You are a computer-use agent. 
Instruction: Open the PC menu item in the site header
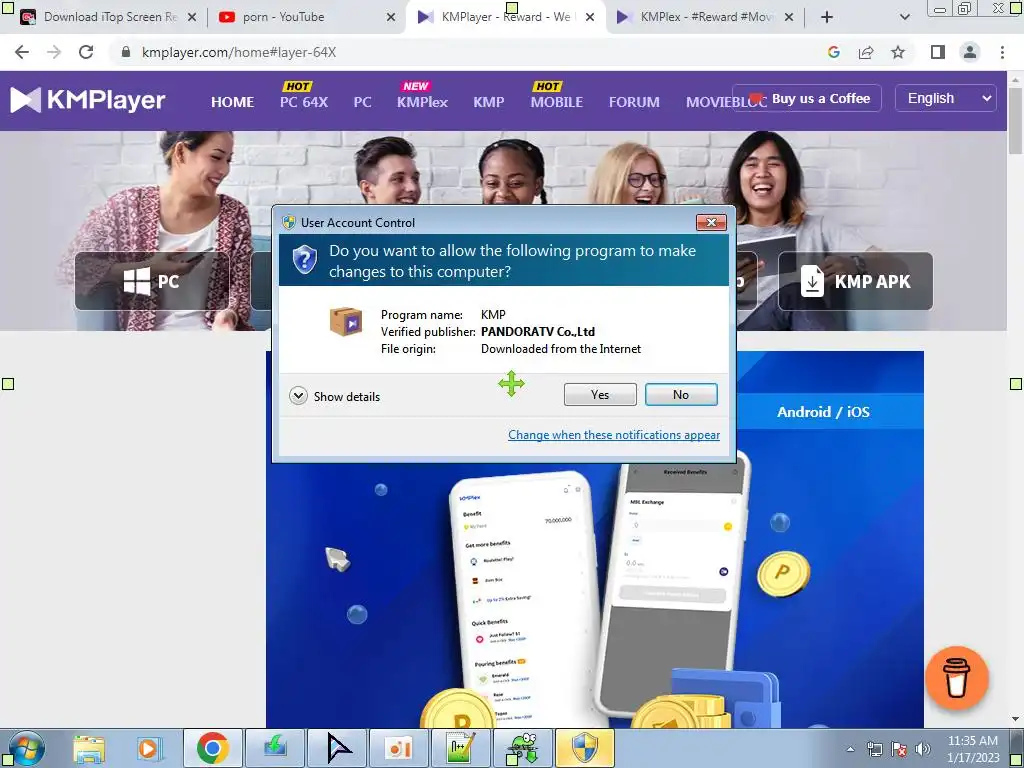coord(362,103)
